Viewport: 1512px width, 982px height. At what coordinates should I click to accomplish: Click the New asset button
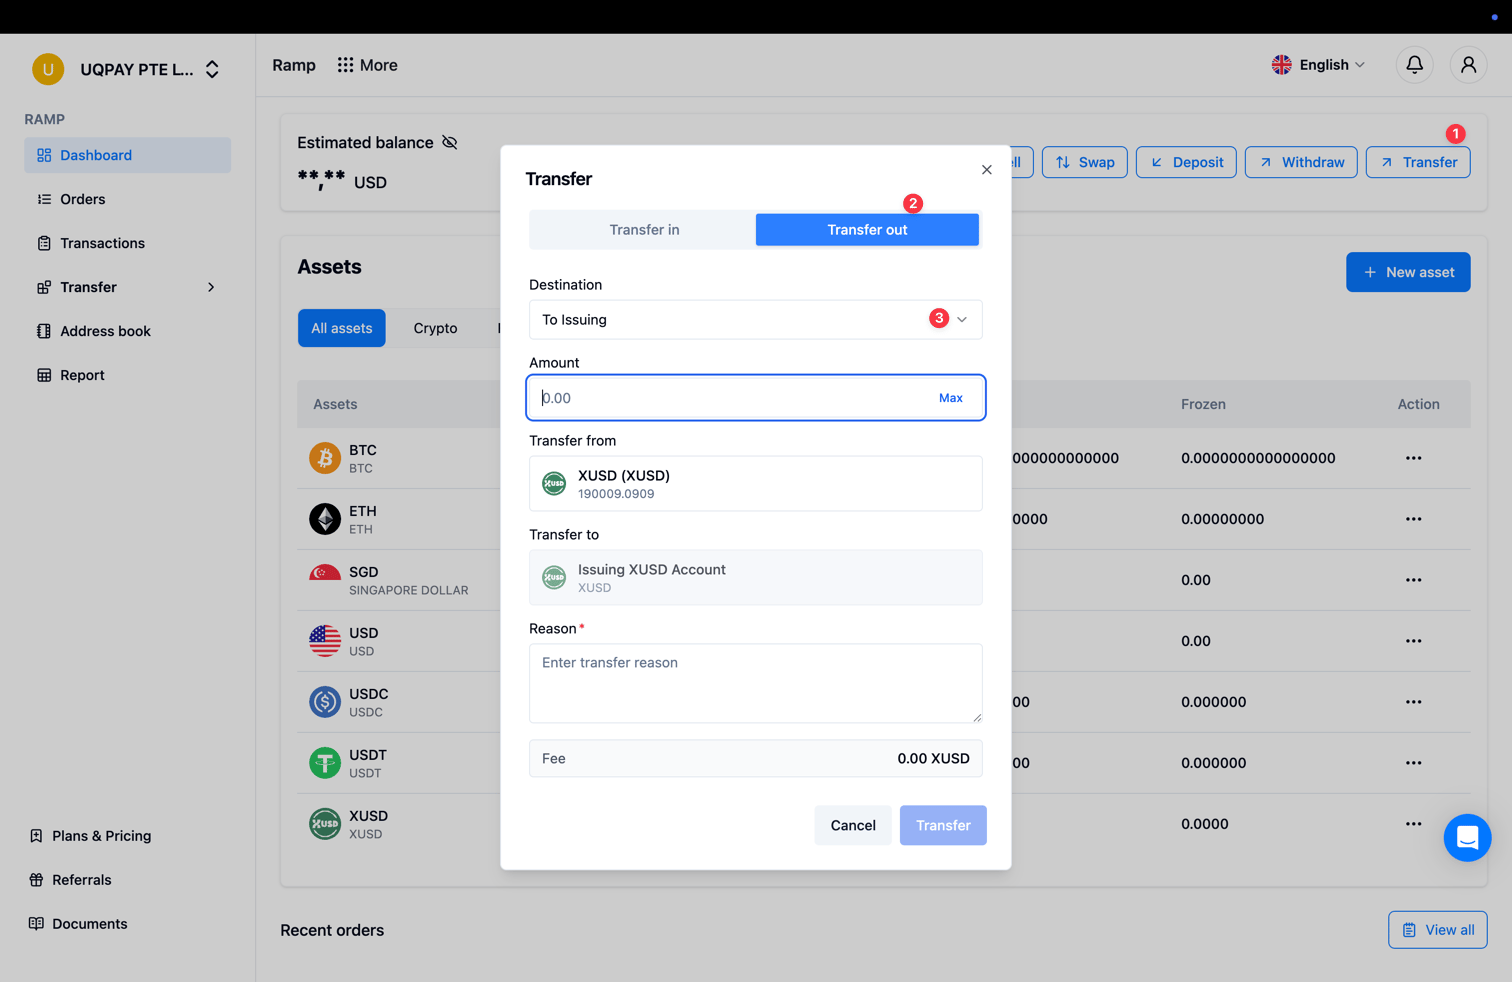click(1408, 272)
